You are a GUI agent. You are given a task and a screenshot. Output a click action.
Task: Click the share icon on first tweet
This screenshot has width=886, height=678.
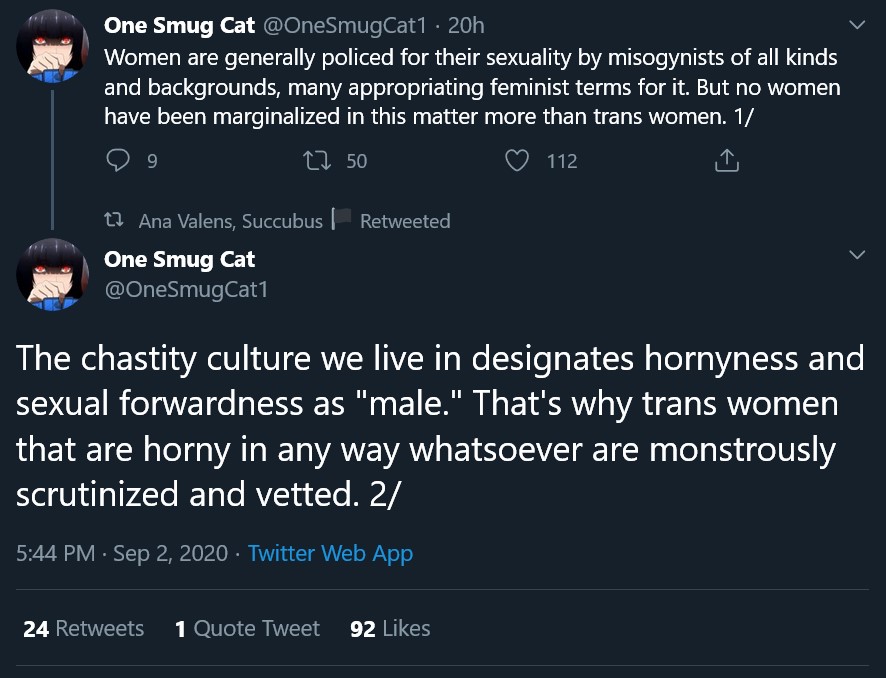pyautogui.click(x=726, y=160)
